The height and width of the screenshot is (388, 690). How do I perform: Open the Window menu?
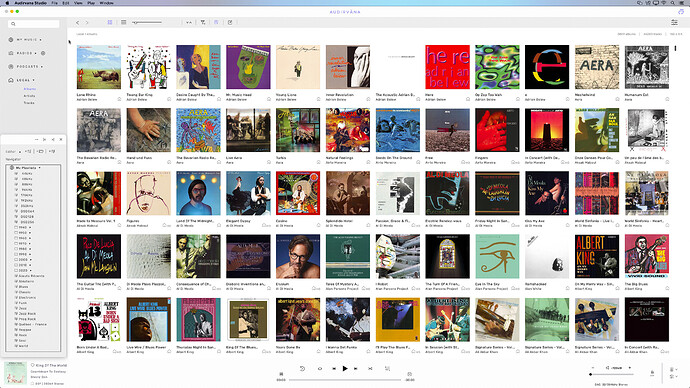point(106,3)
